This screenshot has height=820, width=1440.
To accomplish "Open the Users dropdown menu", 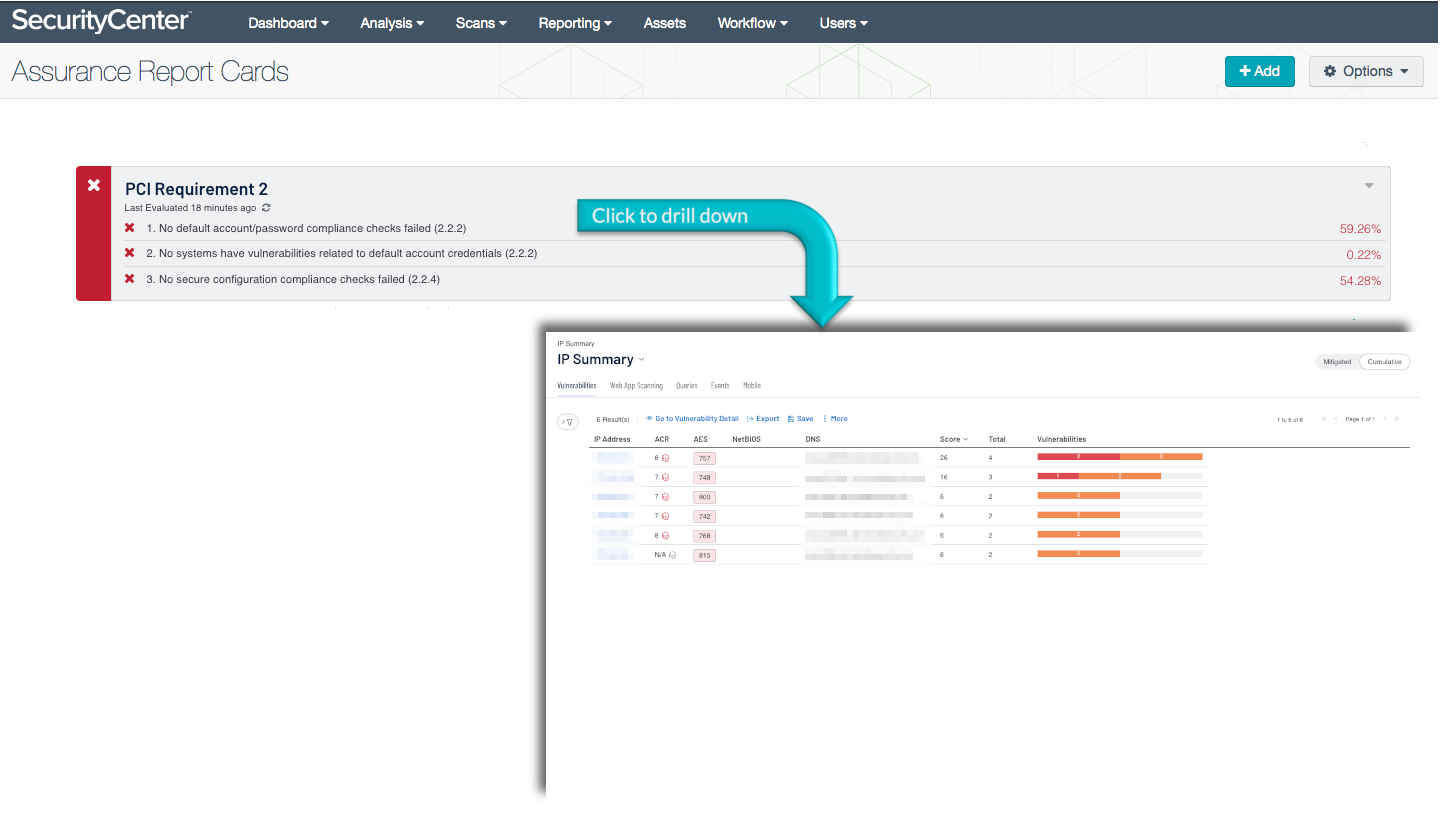I will tap(843, 23).
